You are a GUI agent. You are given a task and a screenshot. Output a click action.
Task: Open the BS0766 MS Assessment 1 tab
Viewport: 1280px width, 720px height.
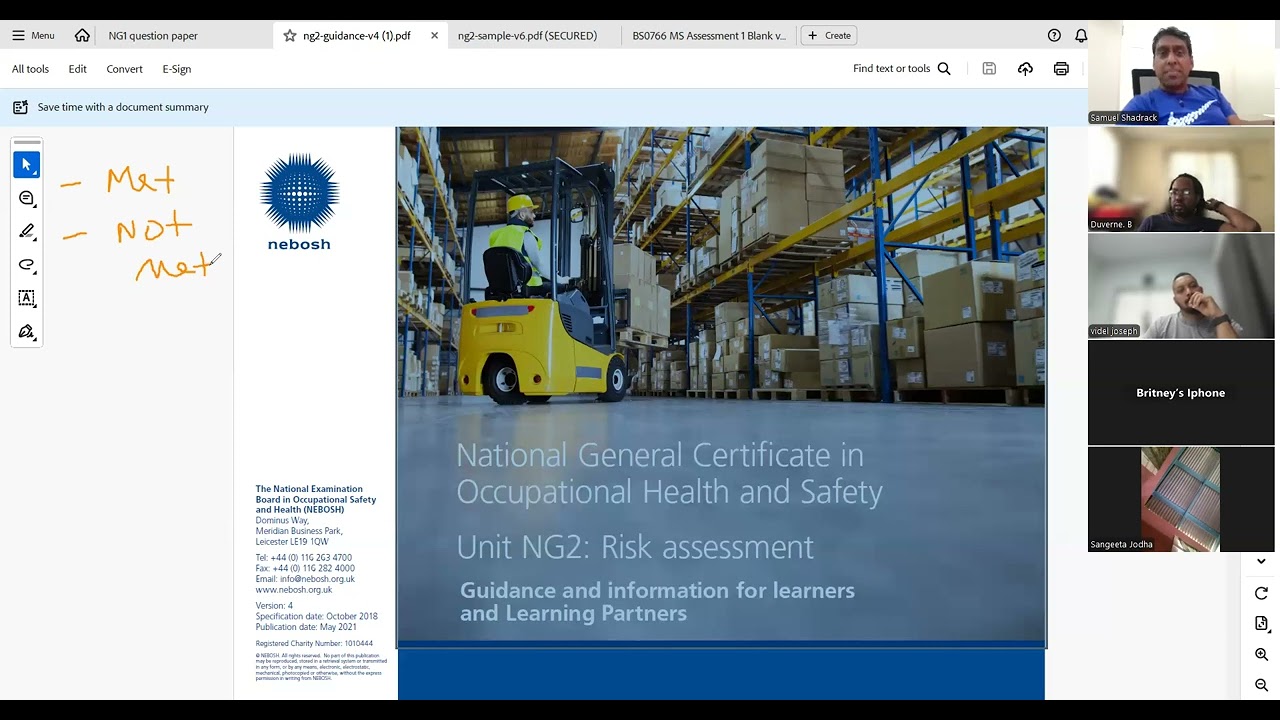pos(709,35)
